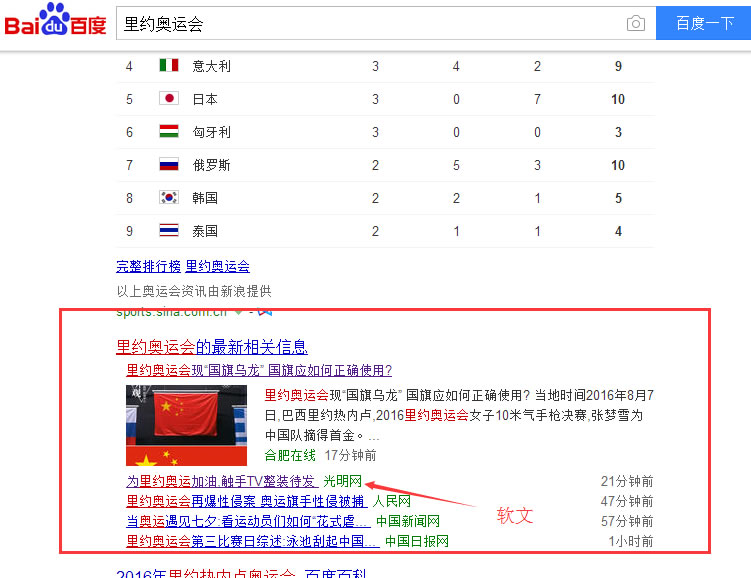Click the 中国日报网 source label
The image size is (751, 578).
[x=417, y=541]
